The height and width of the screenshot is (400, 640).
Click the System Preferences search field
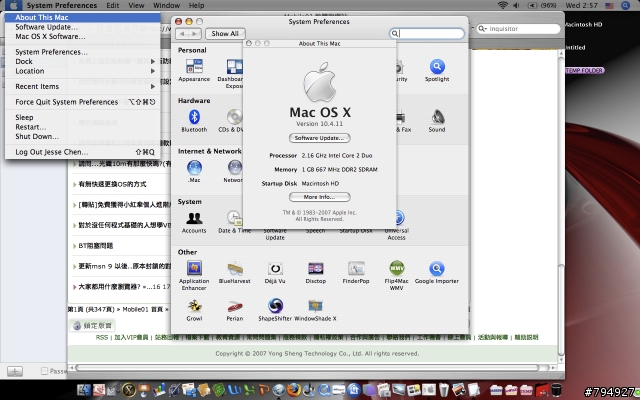pyautogui.click(x=427, y=33)
